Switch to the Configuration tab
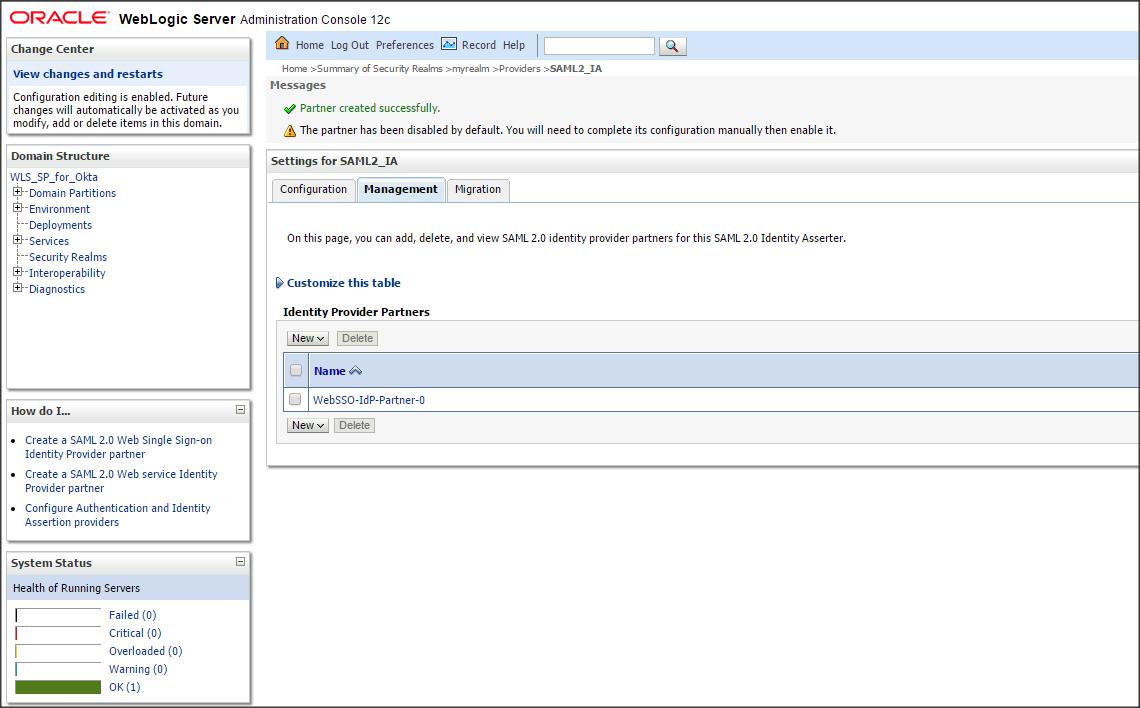 tap(313, 190)
